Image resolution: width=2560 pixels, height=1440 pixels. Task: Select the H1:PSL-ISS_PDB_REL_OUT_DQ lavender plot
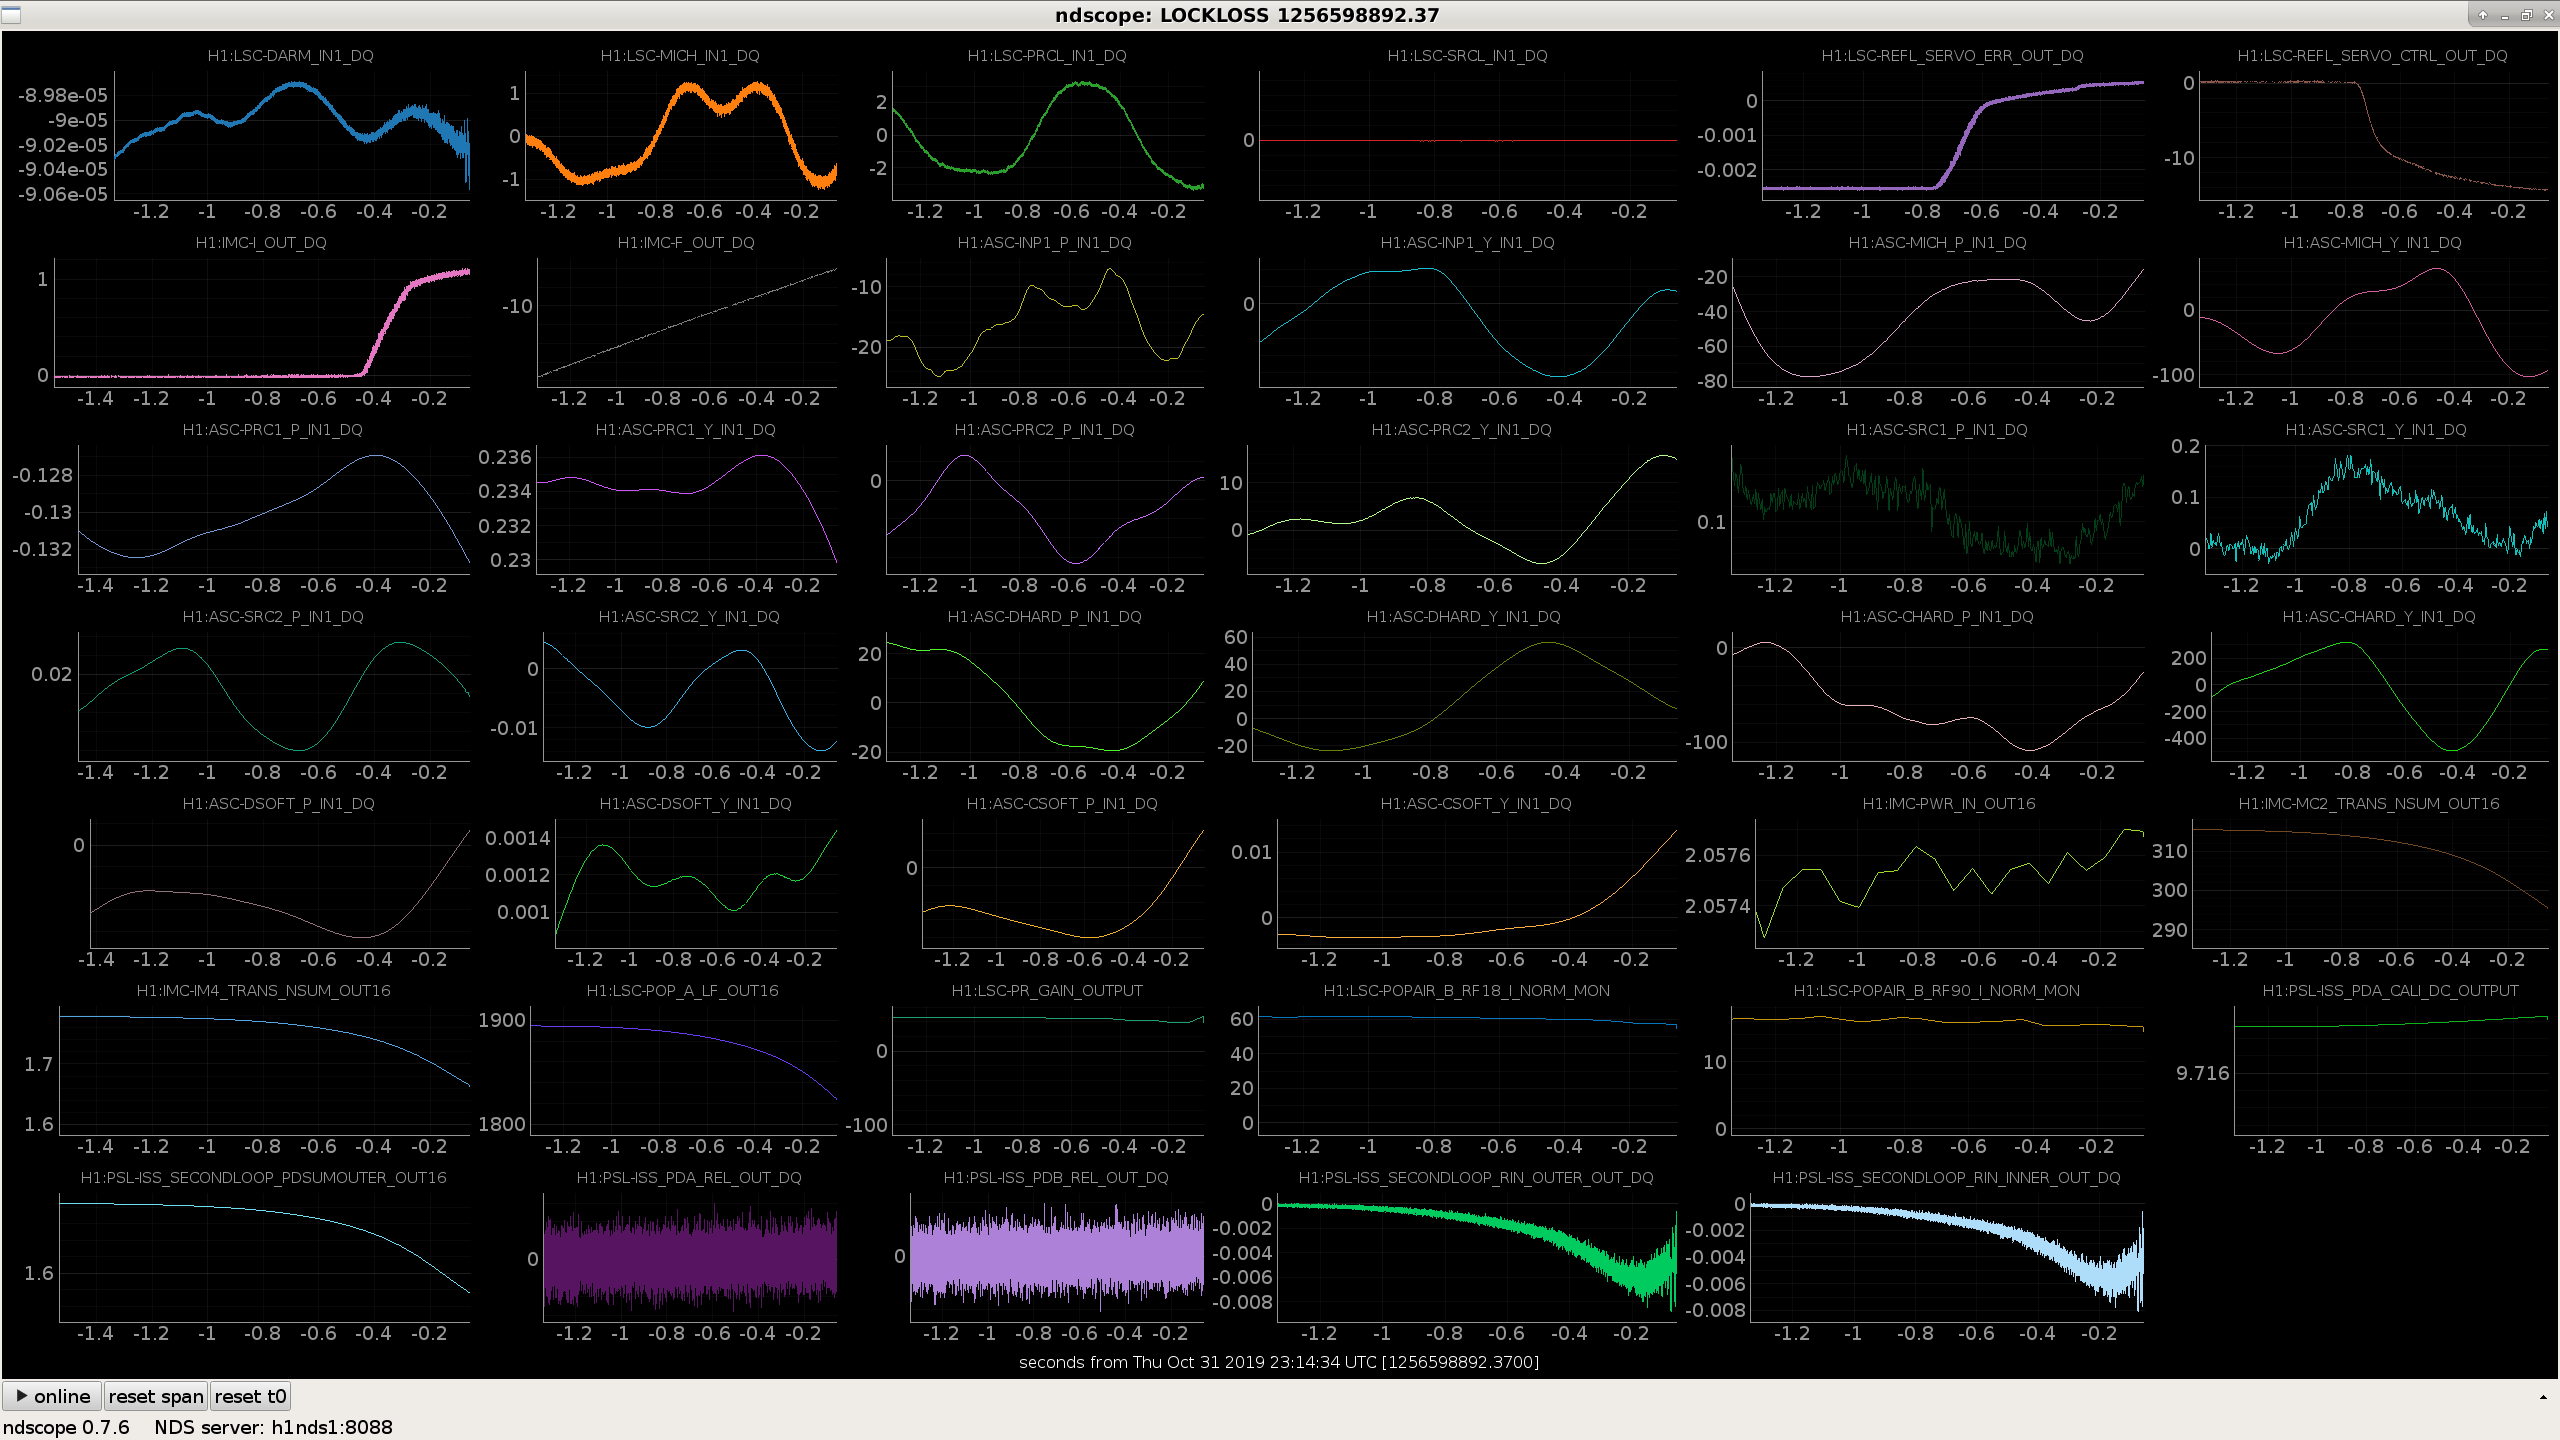[x=1057, y=1257]
